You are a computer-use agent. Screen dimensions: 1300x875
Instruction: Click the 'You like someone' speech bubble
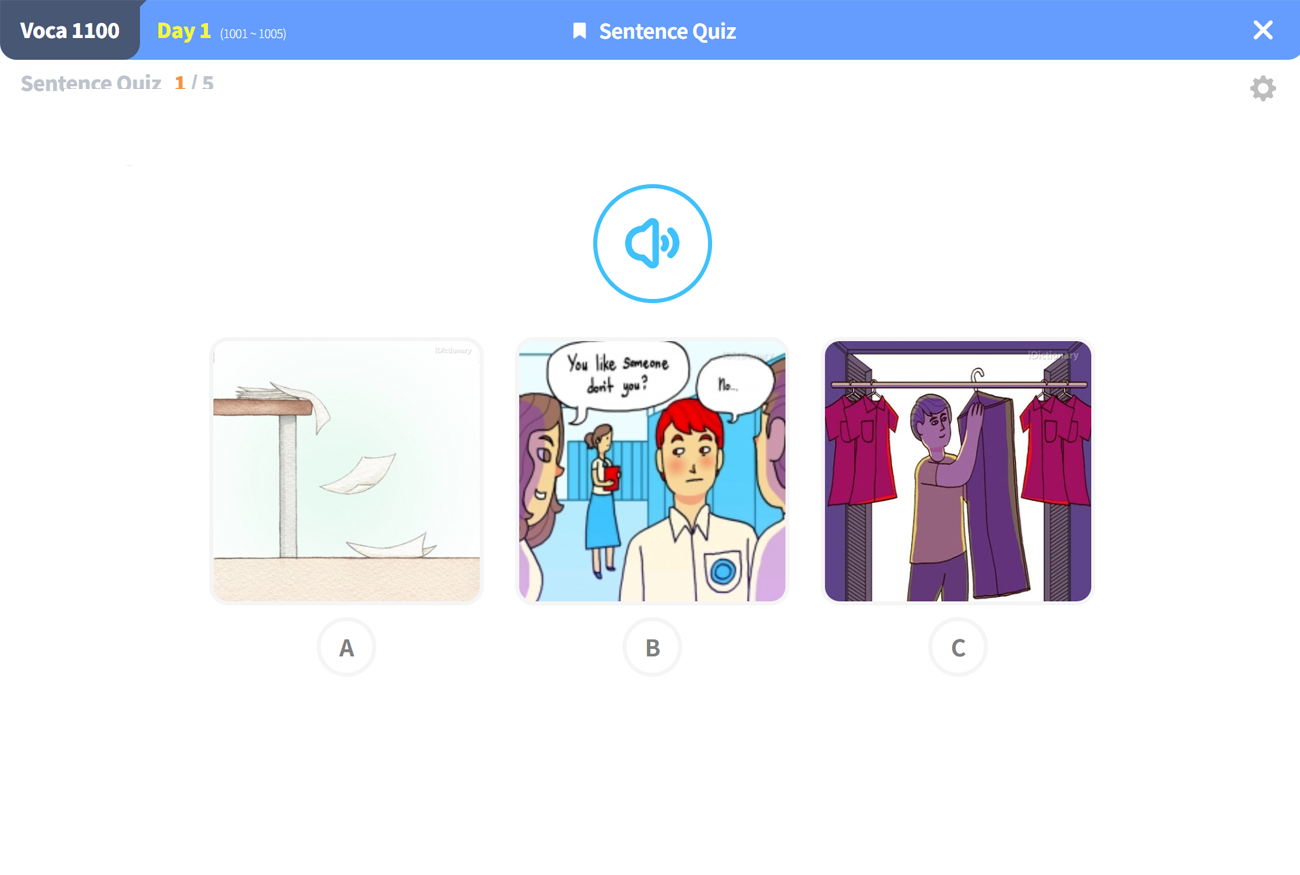point(617,374)
